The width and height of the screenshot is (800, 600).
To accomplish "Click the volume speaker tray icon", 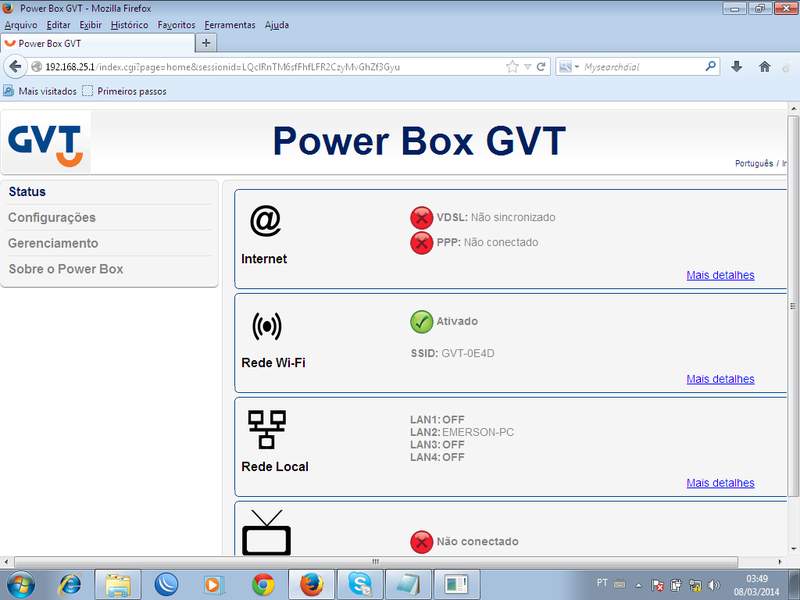I will [x=714, y=585].
